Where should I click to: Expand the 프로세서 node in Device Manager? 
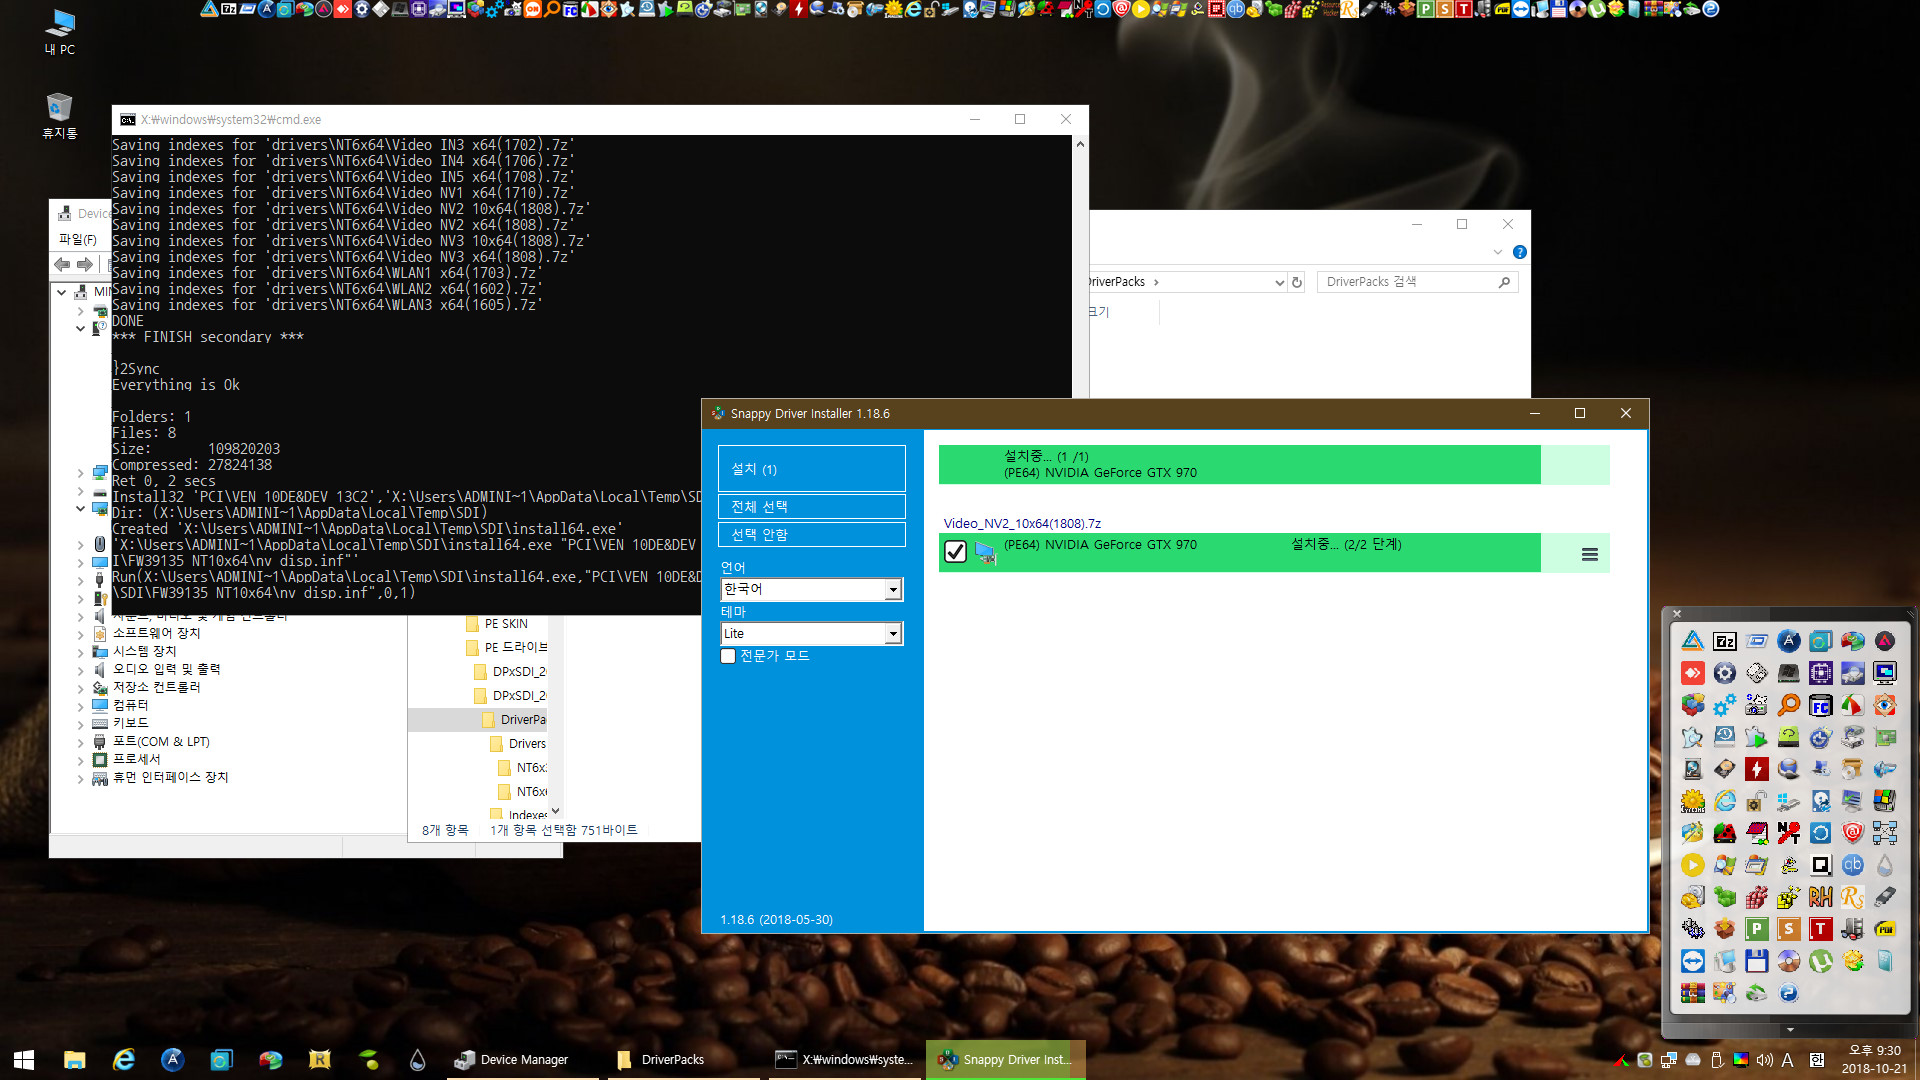(x=81, y=760)
